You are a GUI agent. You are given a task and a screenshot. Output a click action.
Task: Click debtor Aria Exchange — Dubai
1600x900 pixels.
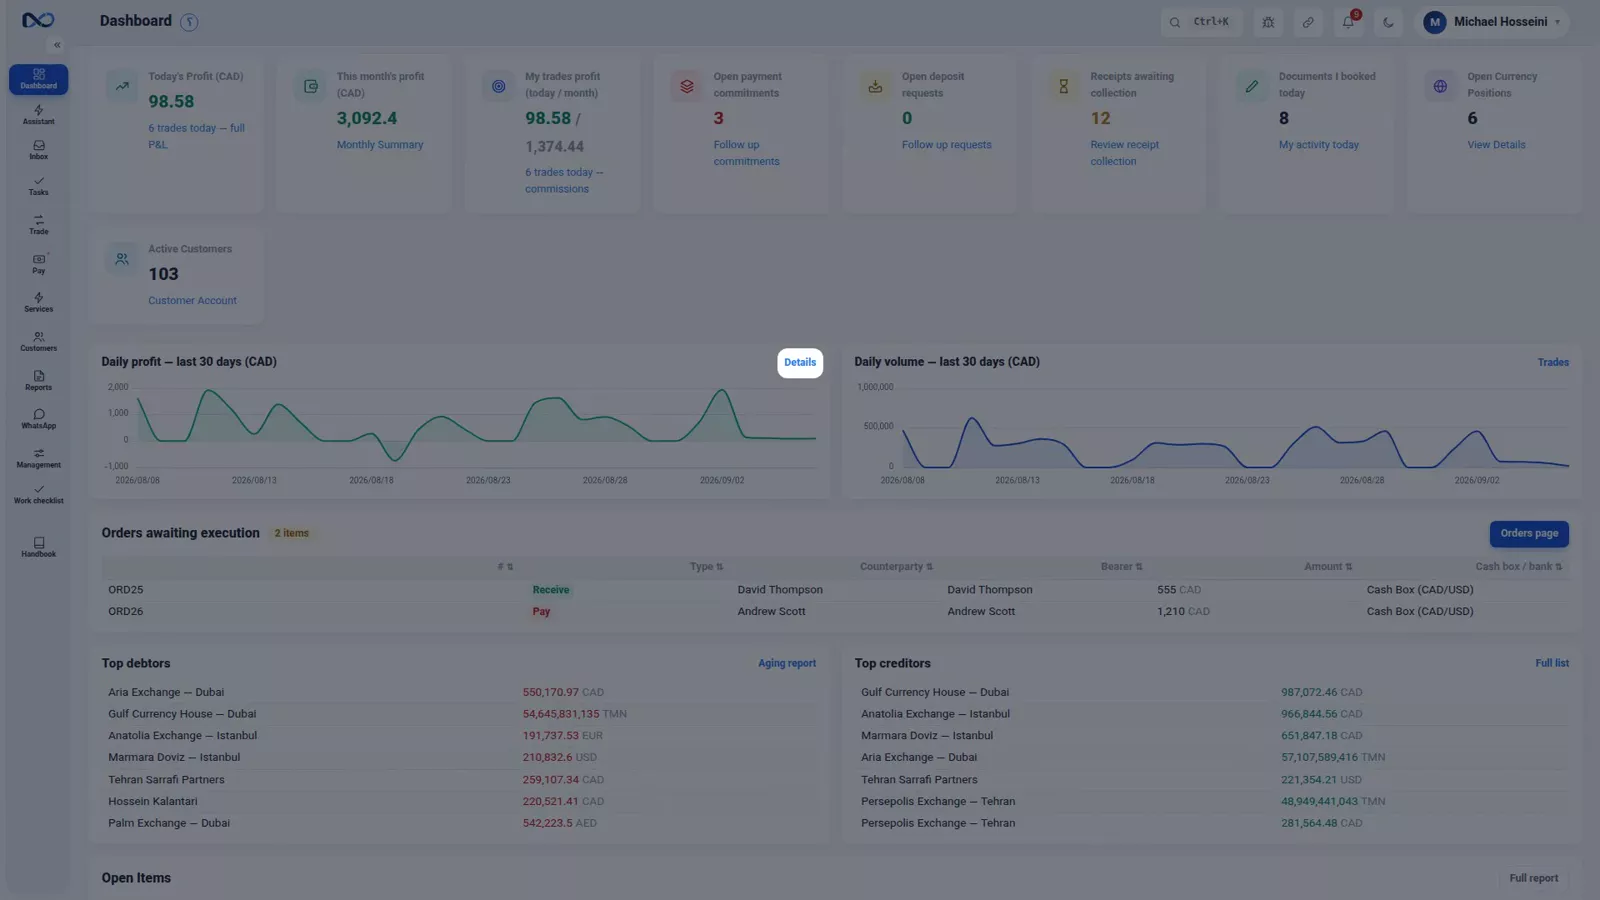(x=166, y=693)
